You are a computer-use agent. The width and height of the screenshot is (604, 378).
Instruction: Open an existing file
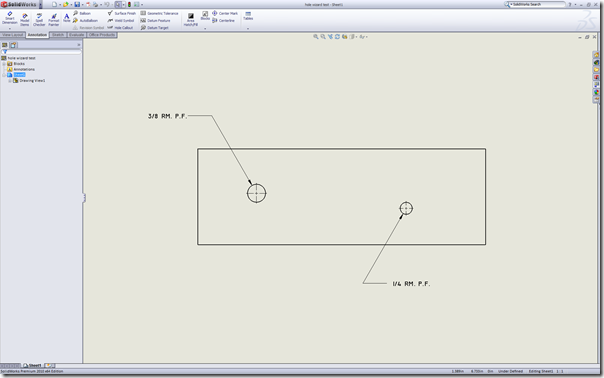pyautogui.click(x=65, y=4)
